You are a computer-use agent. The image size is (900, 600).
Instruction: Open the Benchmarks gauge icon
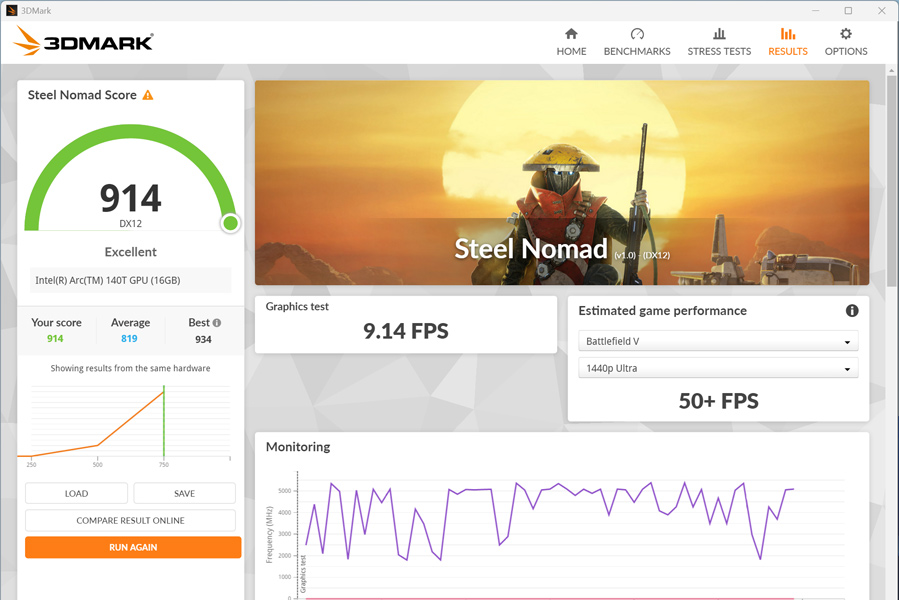point(637,34)
